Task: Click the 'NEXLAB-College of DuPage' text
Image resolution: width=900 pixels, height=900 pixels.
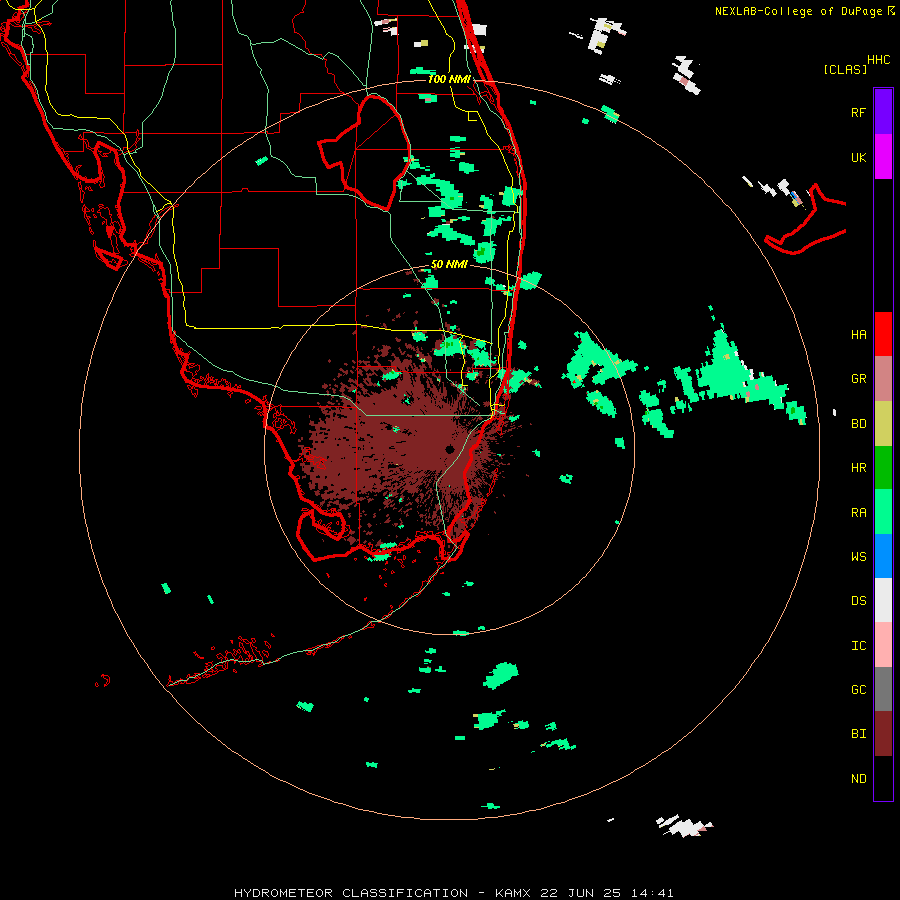Action: coord(800,11)
